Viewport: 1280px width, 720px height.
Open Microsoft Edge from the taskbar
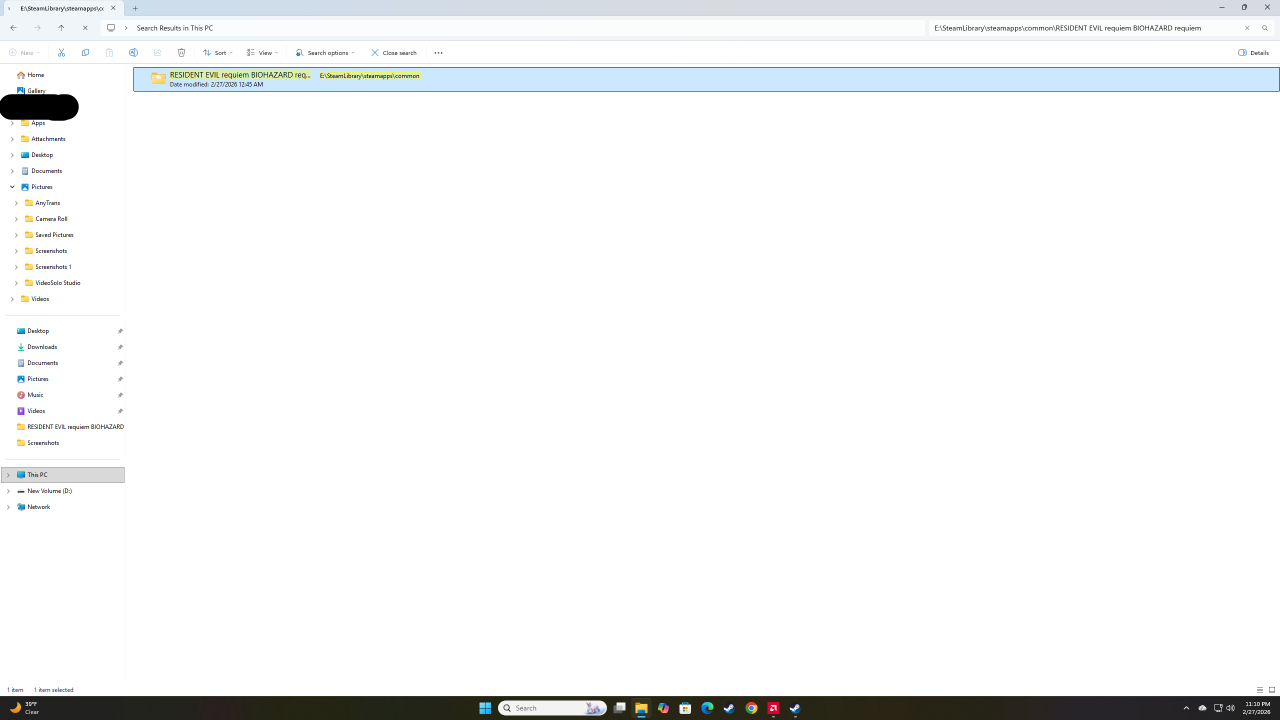[x=707, y=708]
